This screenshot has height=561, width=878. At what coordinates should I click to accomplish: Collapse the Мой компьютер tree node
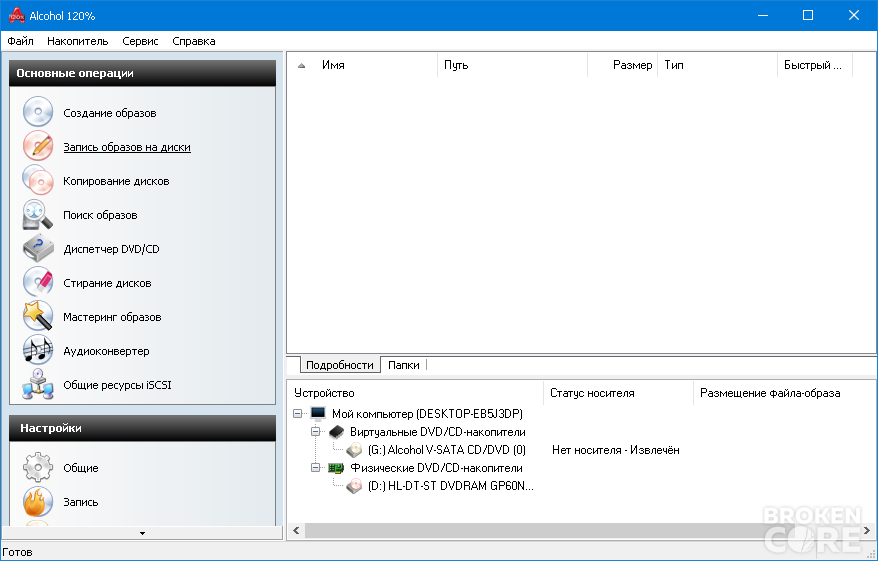tap(297, 414)
